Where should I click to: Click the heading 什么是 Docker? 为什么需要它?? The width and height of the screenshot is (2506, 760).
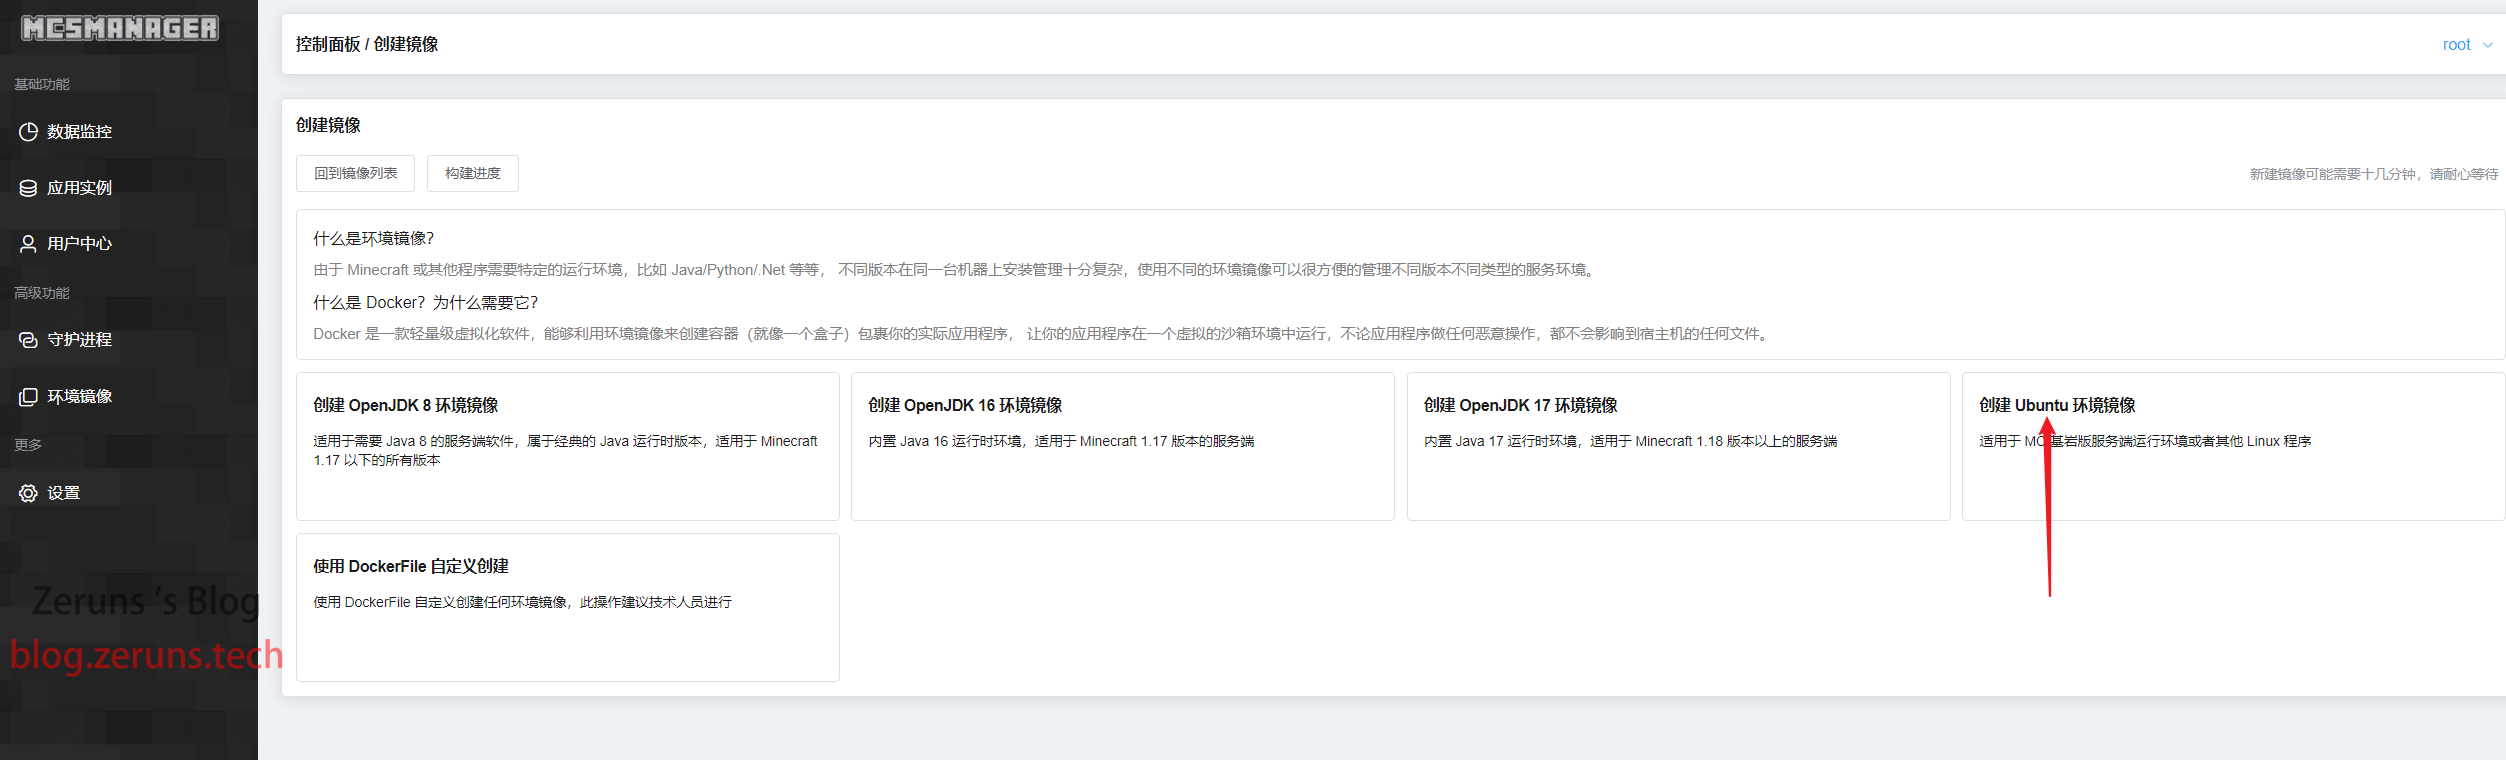click(426, 302)
